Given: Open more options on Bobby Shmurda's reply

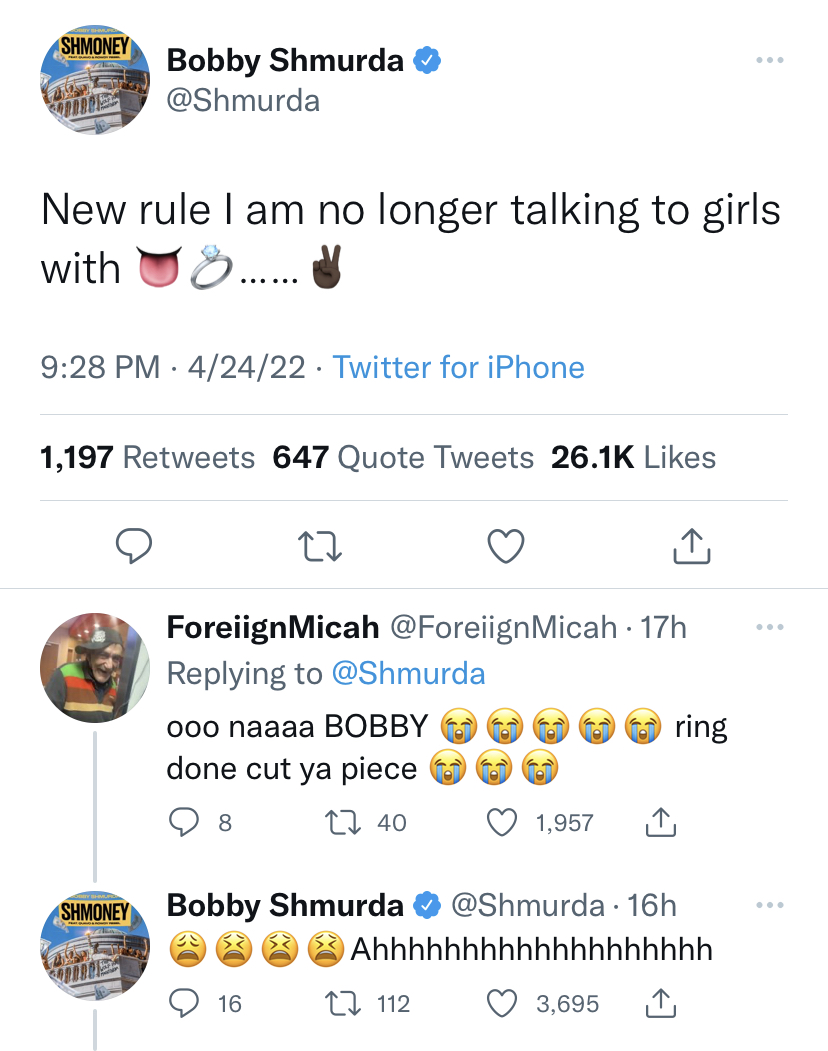Looking at the screenshot, I should pos(767,906).
